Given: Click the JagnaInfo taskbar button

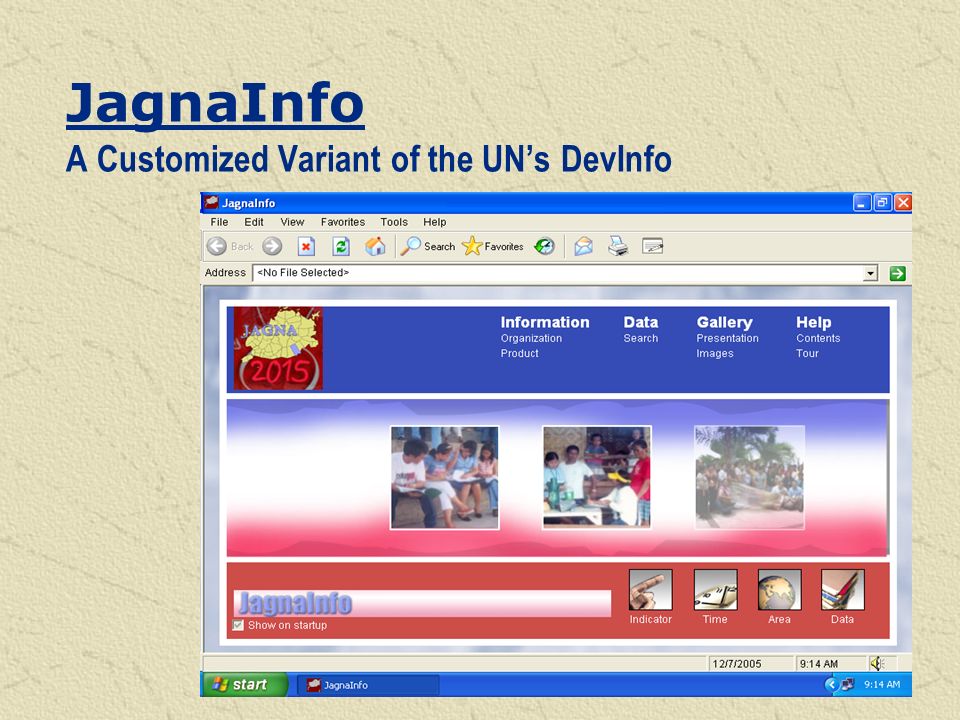Looking at the screenshot, I should [x=368, y=685].
